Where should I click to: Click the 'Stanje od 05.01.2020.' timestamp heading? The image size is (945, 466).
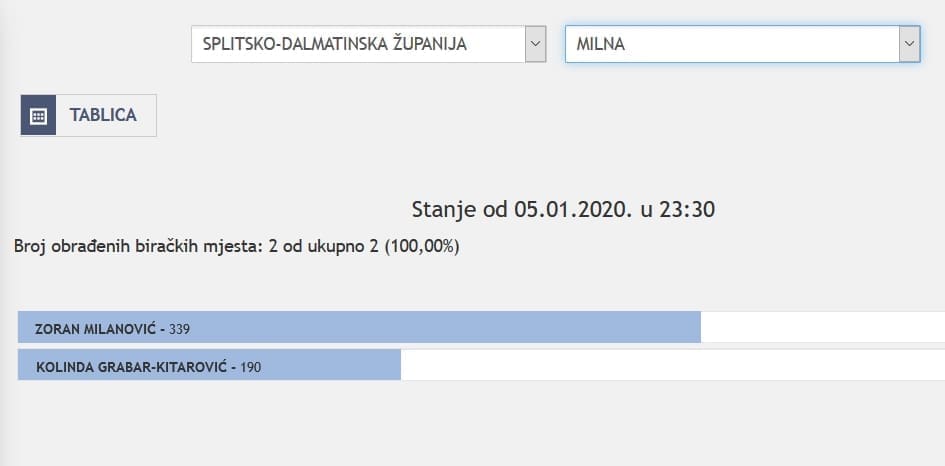coord(563,209)
